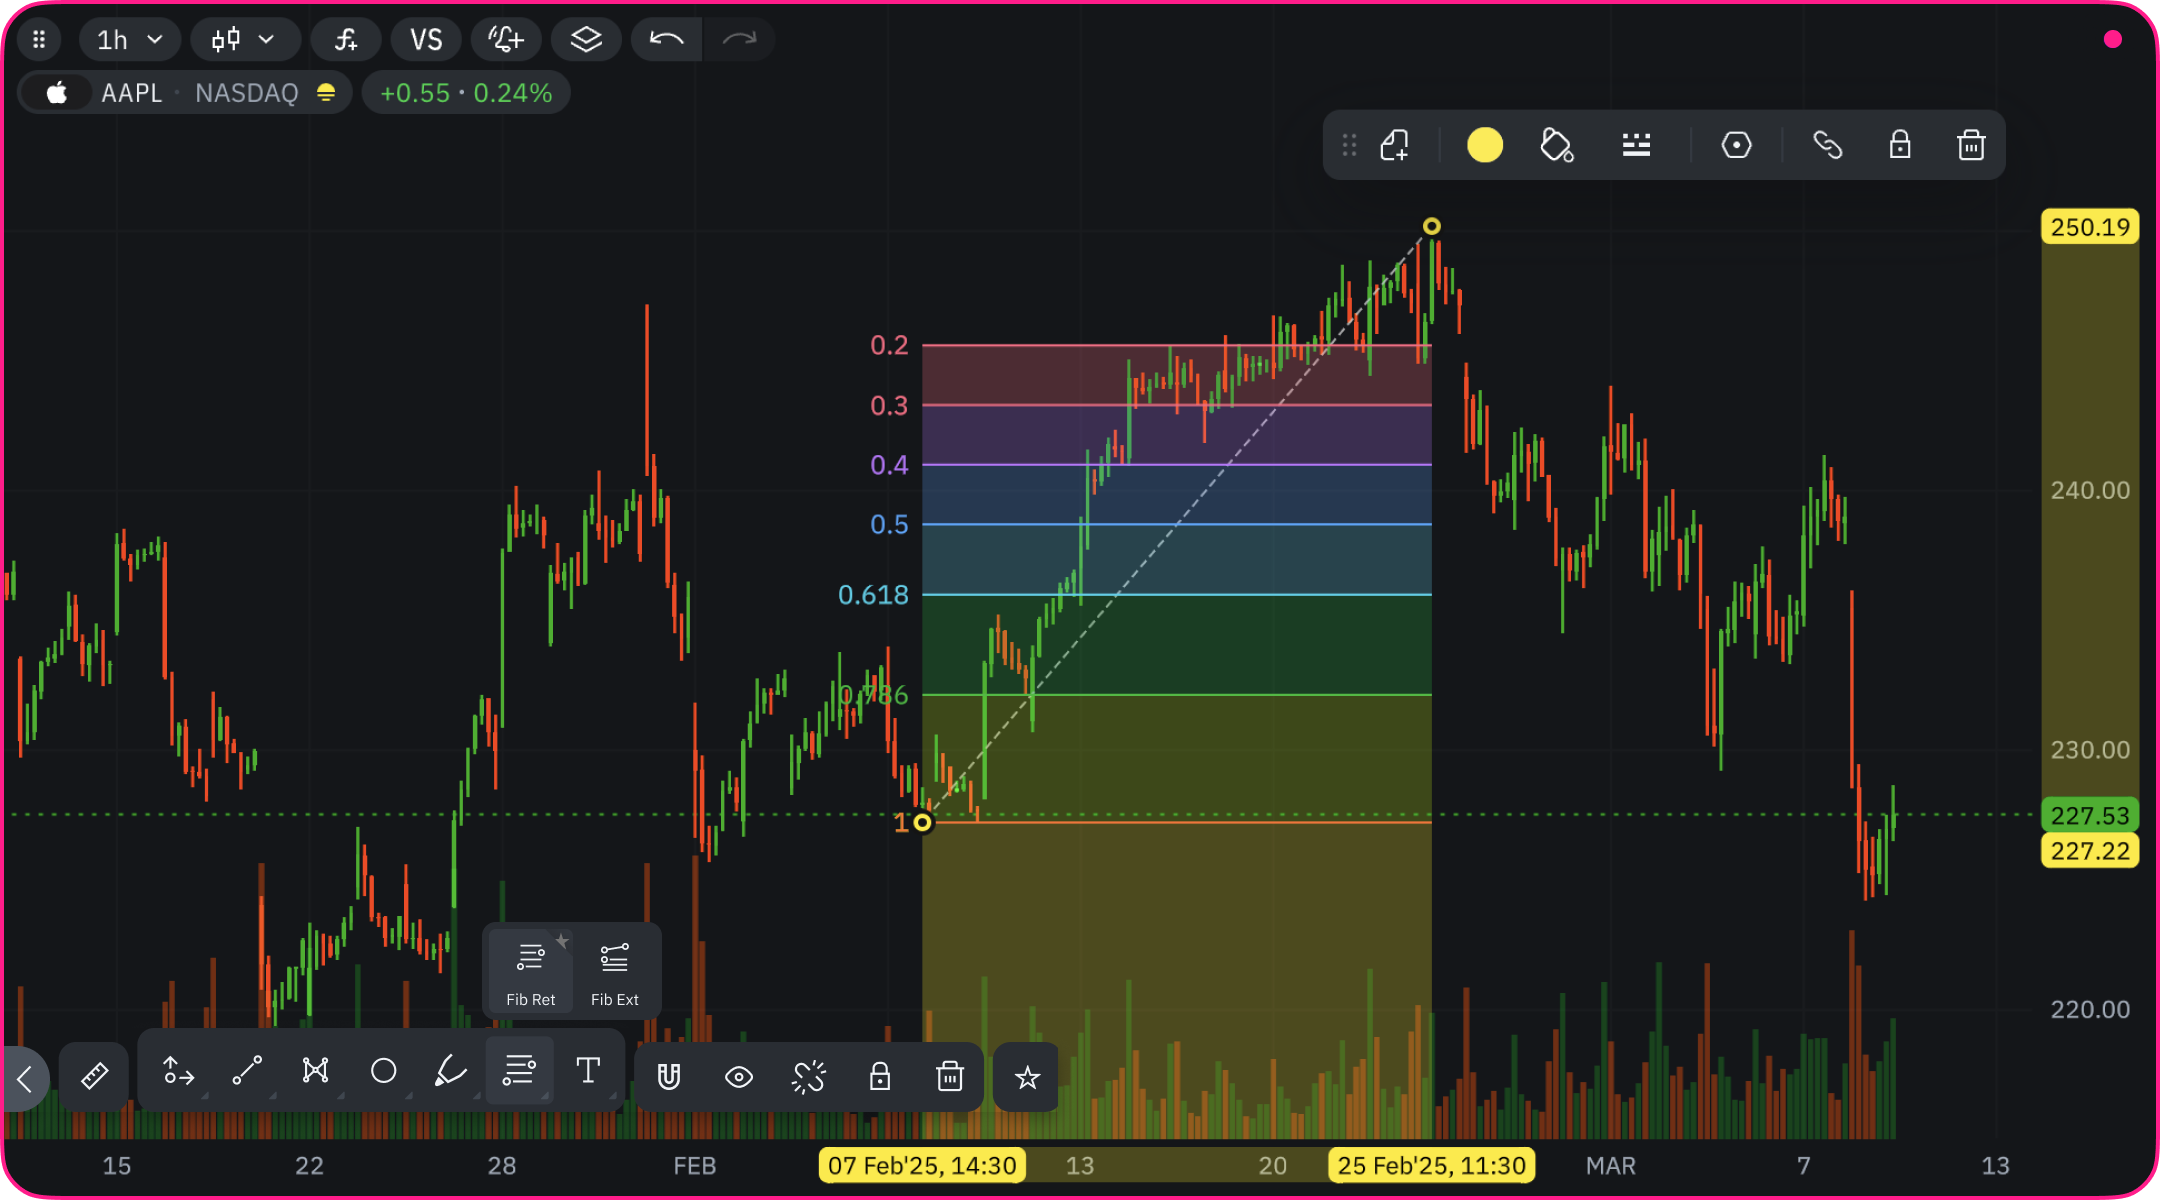Open the indicators (fx) menu
The image size is (2160, 1200).
(x=346, y=40)
